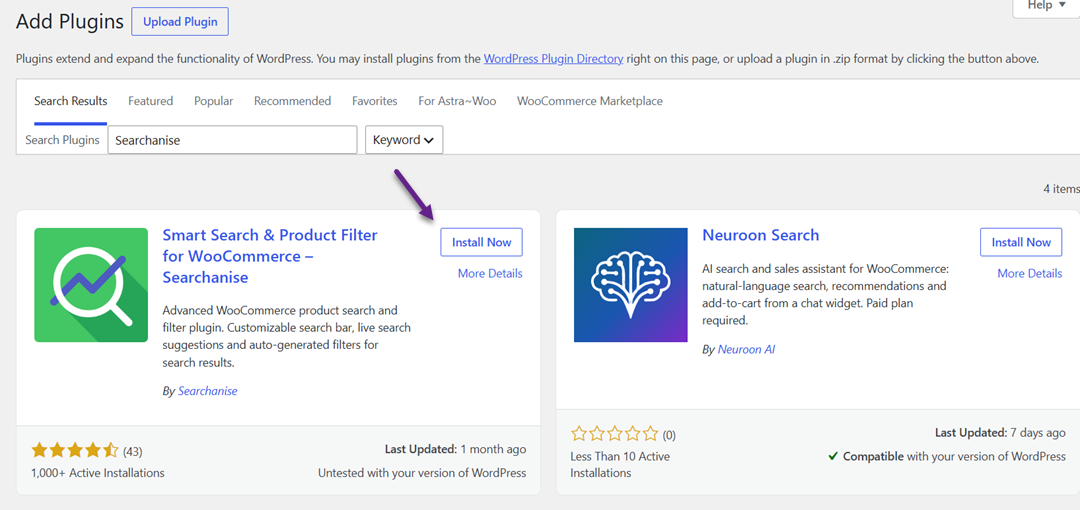Click the Neuroon Search empty star rating
The width and height of the screenshot is (1080, 510).
point(615,434)
